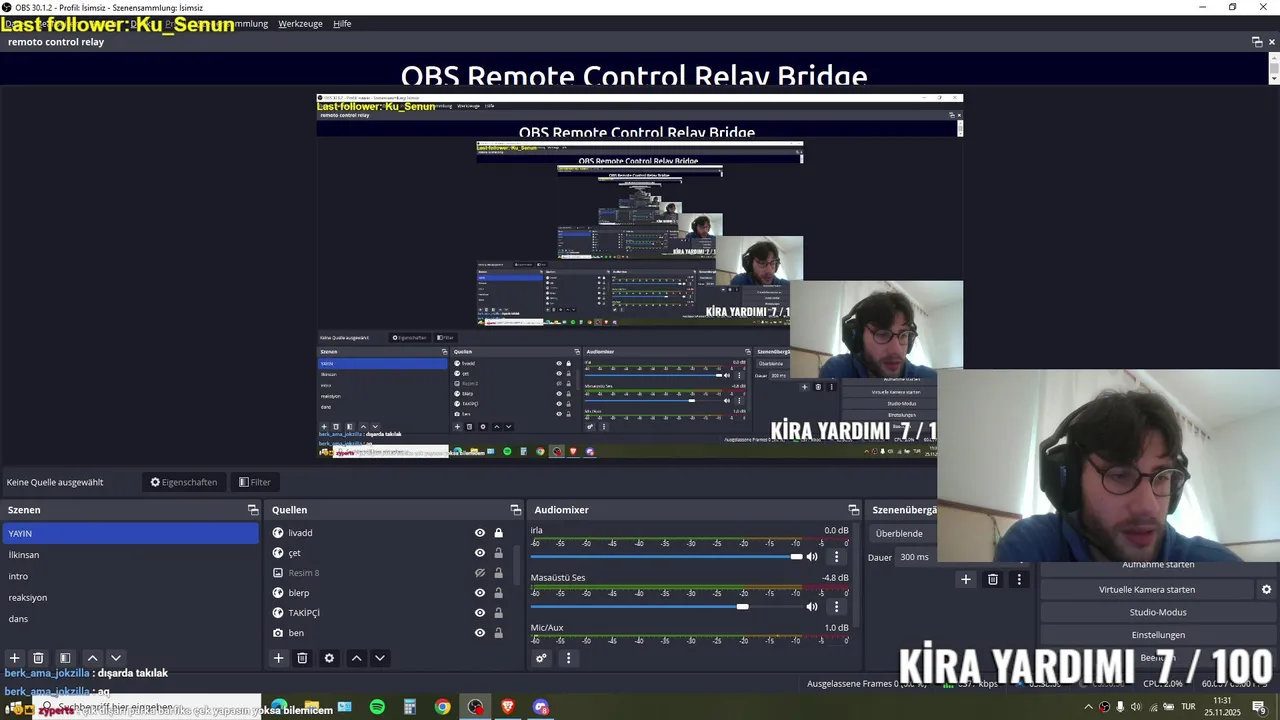Pop out the Quellen dock
This screenshot has width=1280, height=720.
coord(516,510)
